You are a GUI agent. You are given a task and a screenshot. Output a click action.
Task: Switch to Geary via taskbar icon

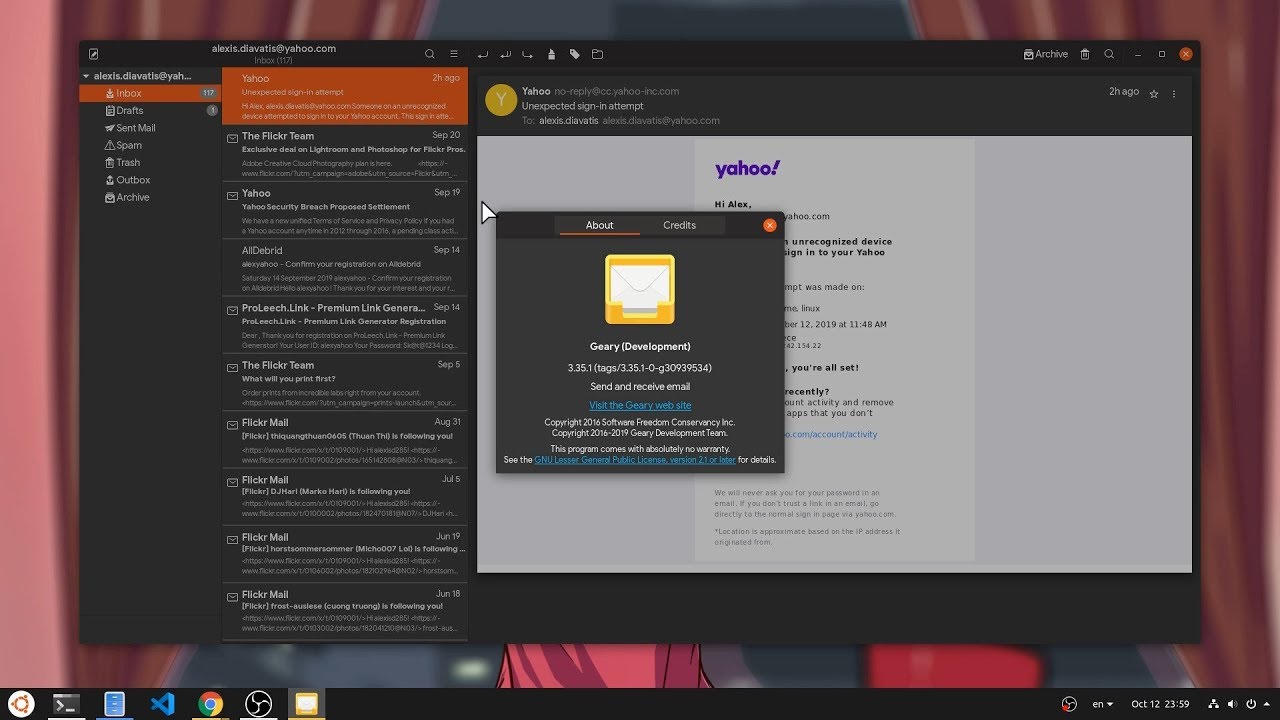pos(306,704)
